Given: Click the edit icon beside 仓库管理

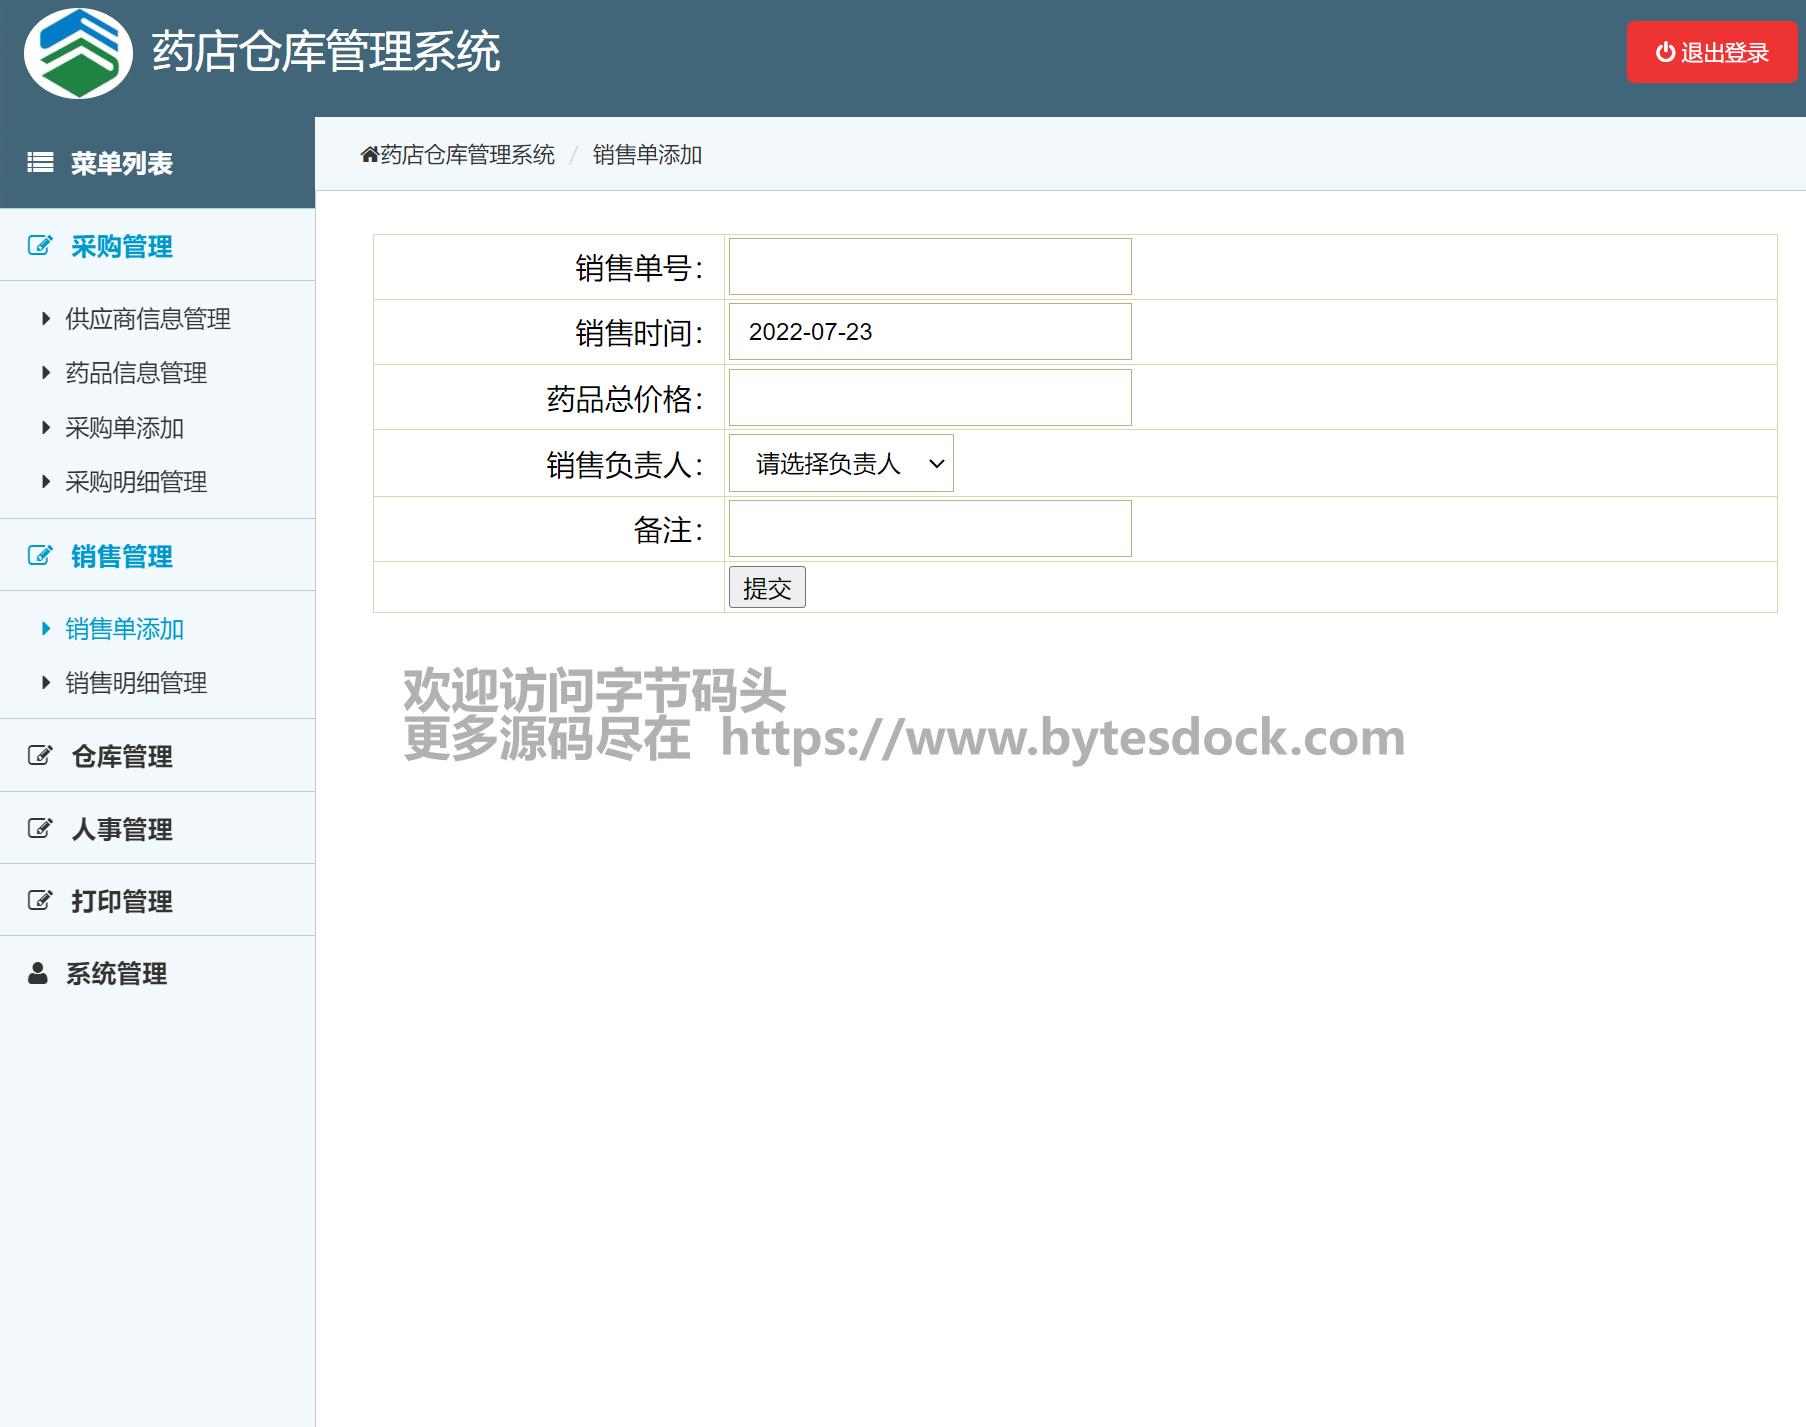Looking at the screenshot, I should 40,756.
